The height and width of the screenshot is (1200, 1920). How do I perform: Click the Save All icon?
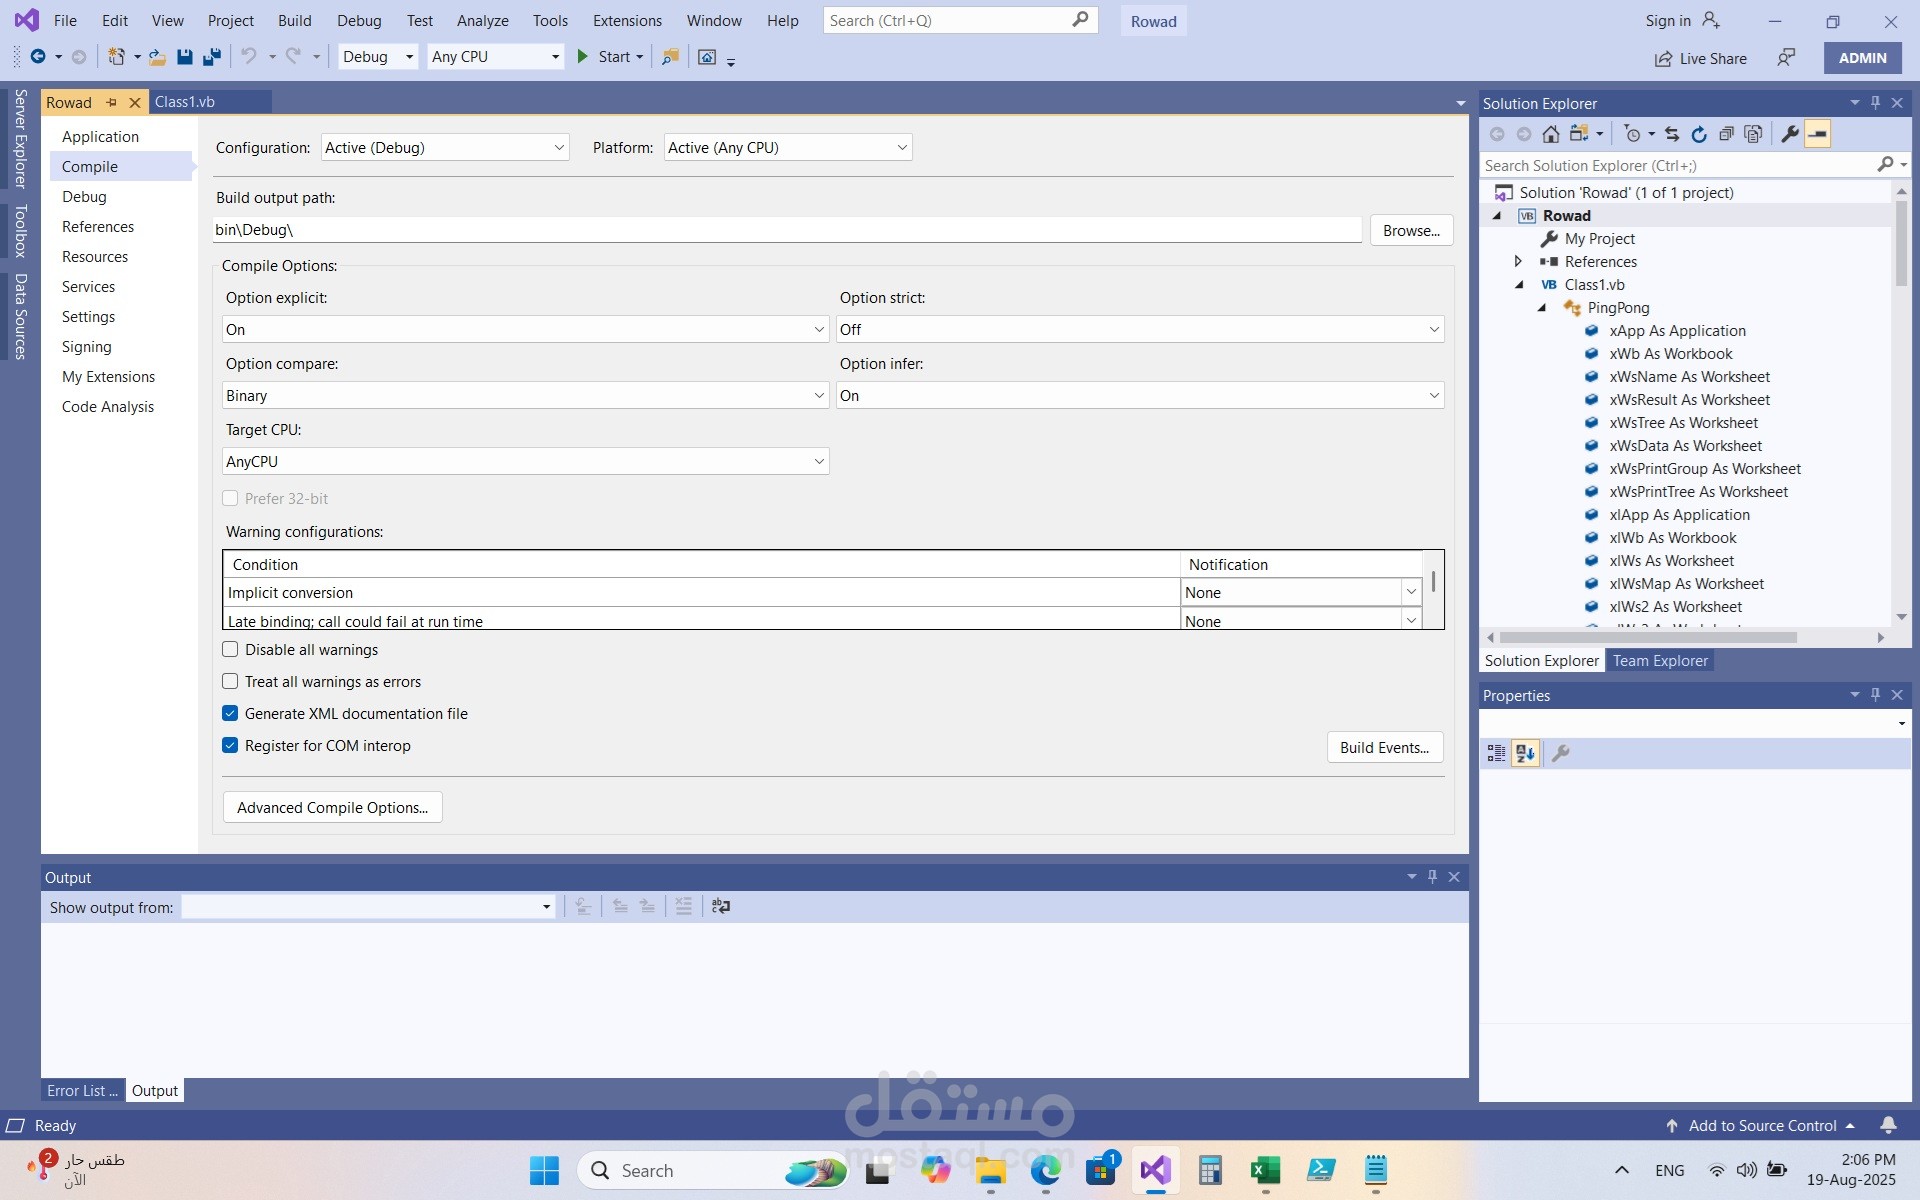211,57
